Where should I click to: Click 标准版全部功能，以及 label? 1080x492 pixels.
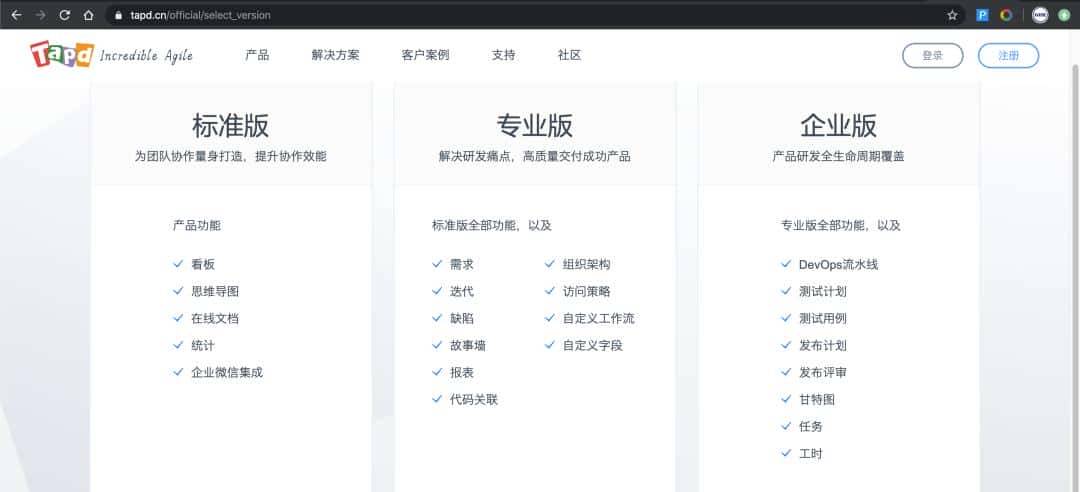[x=492, y=225]
